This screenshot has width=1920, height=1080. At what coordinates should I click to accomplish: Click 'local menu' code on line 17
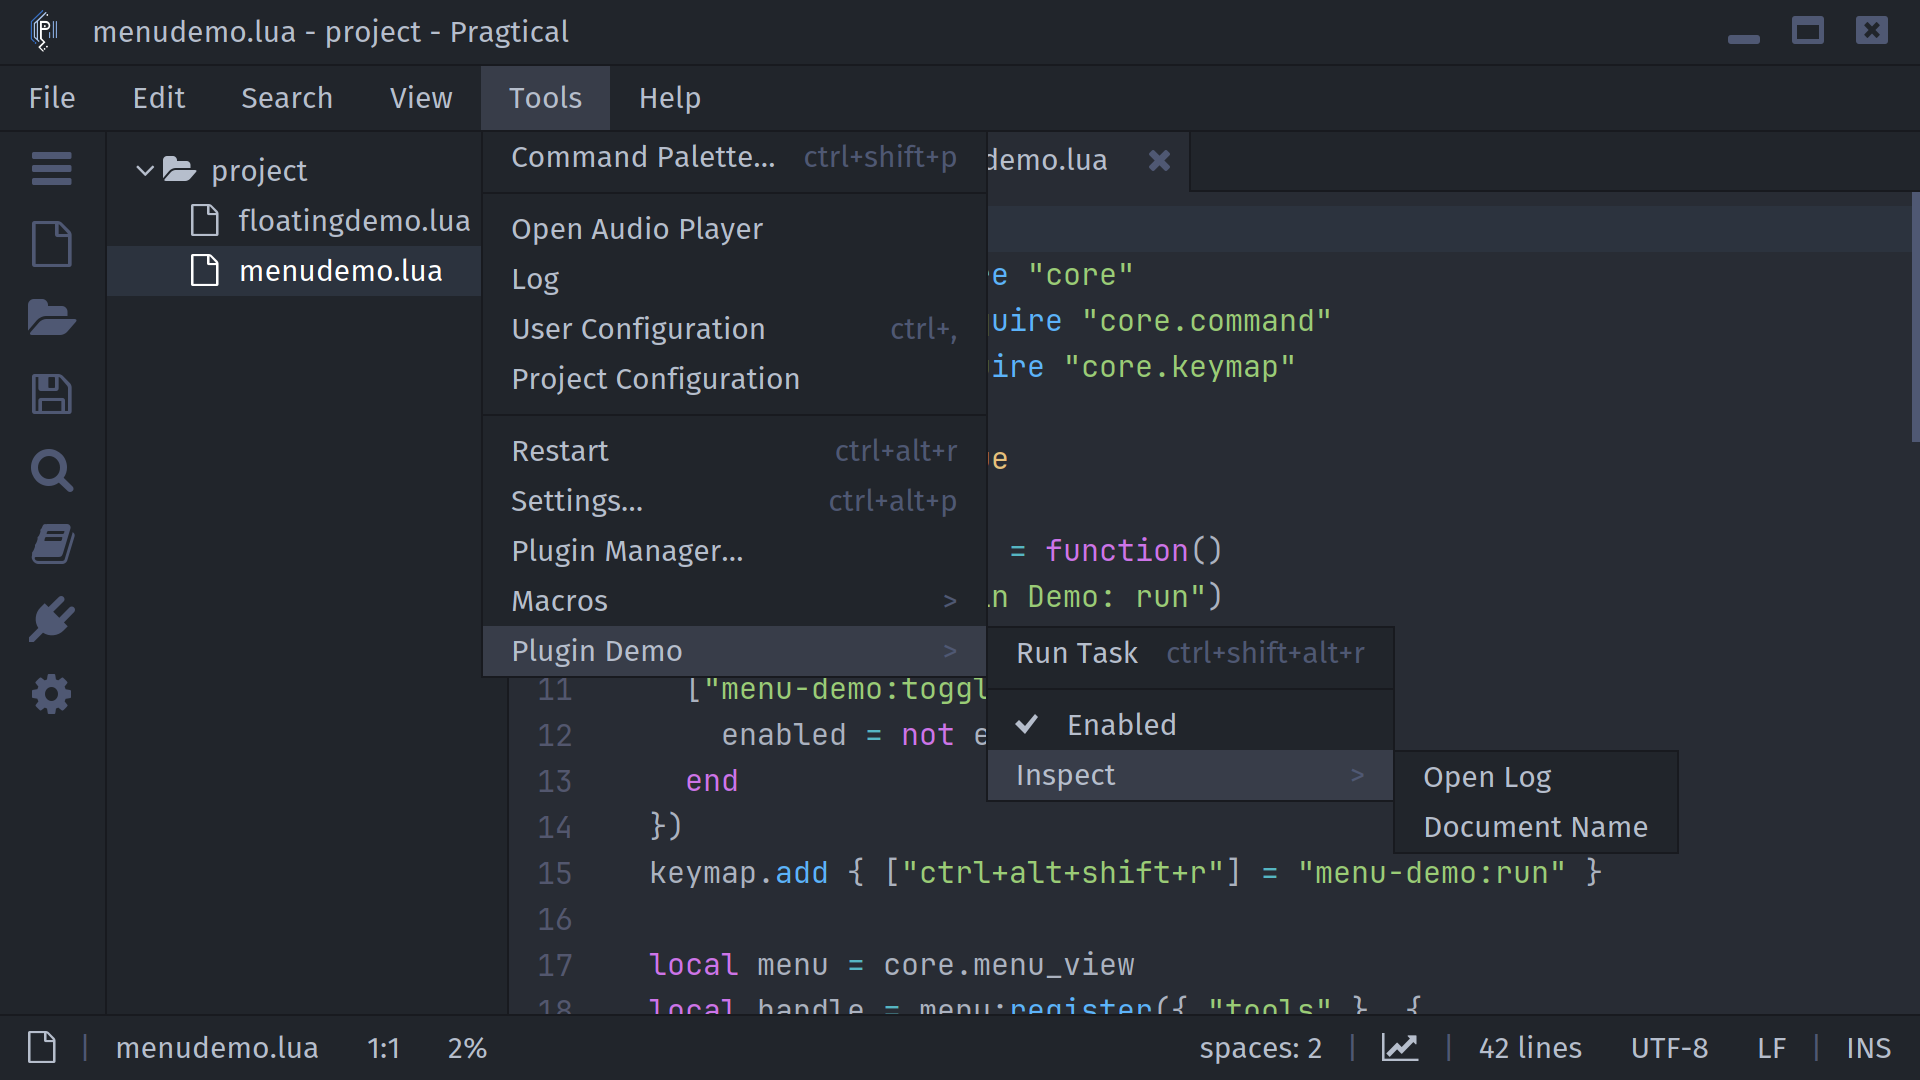tap(738, 965)
